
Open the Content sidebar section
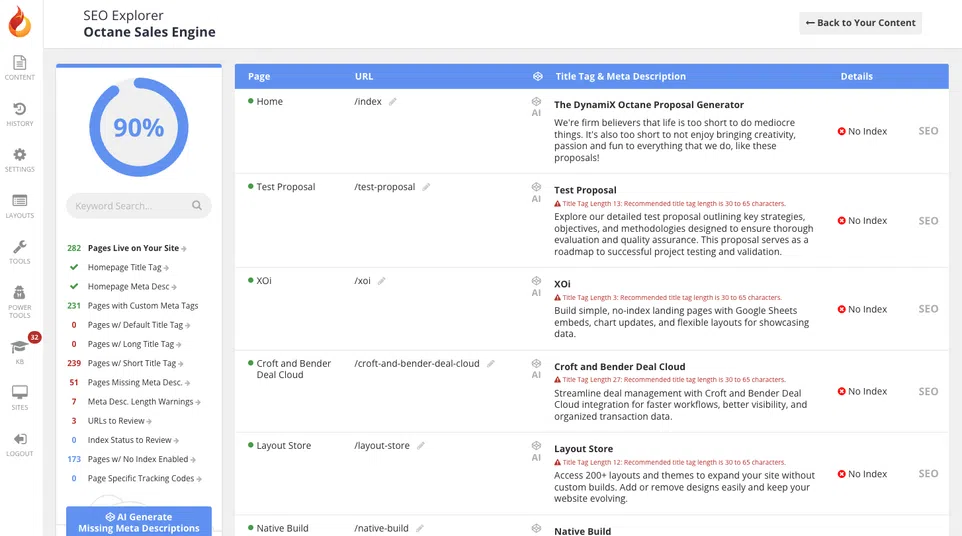pyautogui.click(x=20, y=67)
